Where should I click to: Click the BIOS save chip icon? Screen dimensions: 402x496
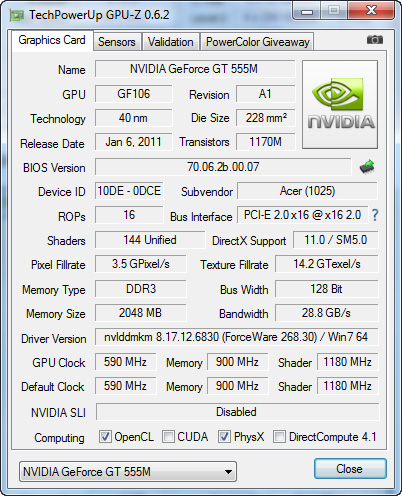(x=367, y=167)
